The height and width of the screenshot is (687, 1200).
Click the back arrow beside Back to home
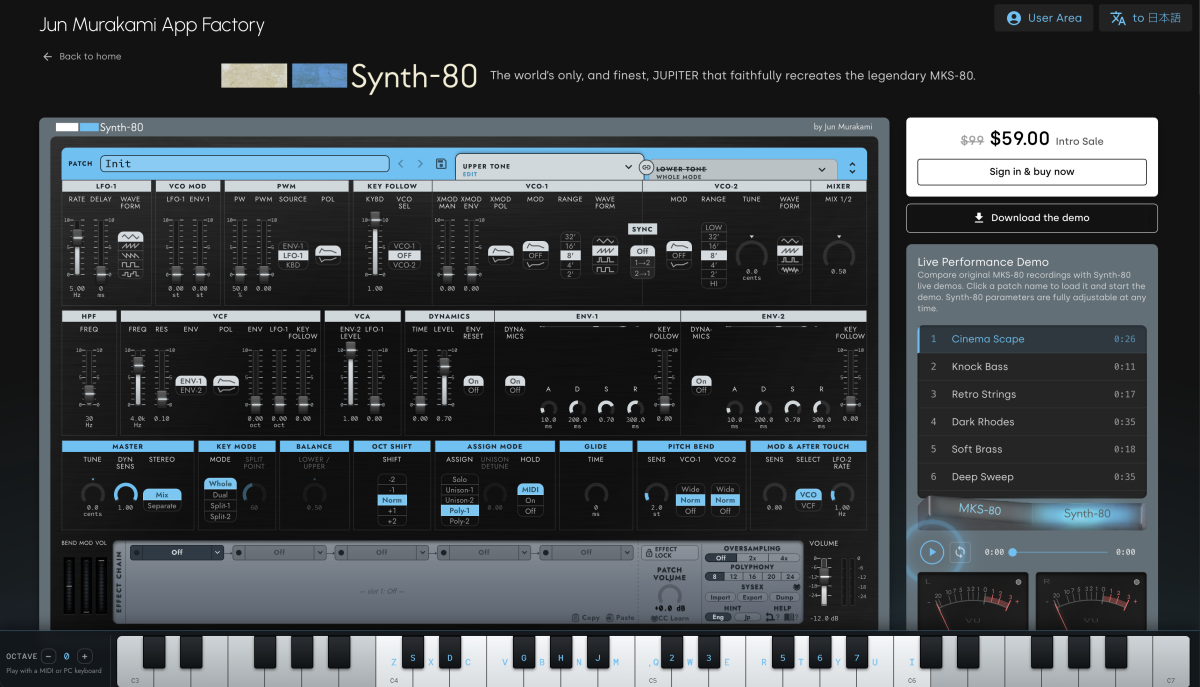(47, 57)
